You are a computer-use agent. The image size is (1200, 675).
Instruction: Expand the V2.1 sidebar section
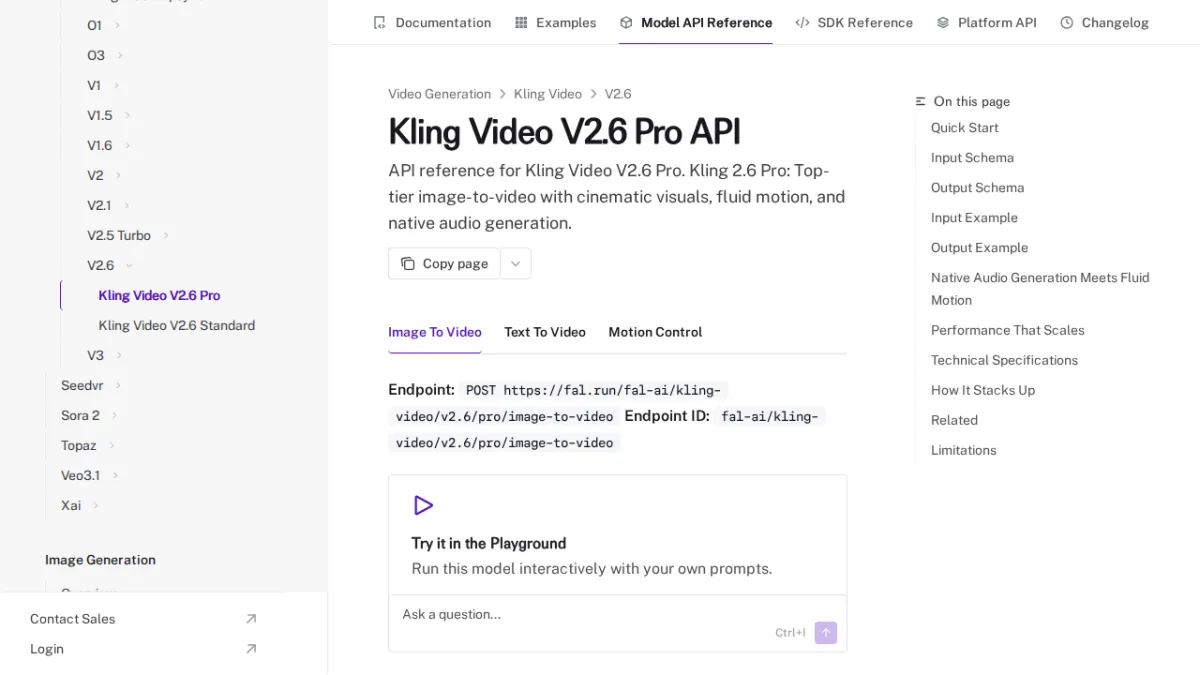[126, 205]
